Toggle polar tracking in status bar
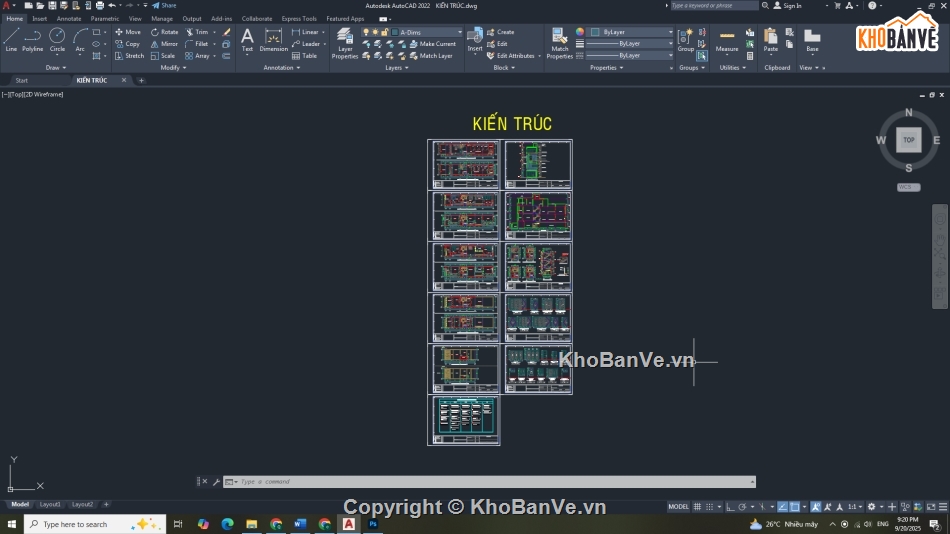950x534 pixels. [x=742, y=507]
